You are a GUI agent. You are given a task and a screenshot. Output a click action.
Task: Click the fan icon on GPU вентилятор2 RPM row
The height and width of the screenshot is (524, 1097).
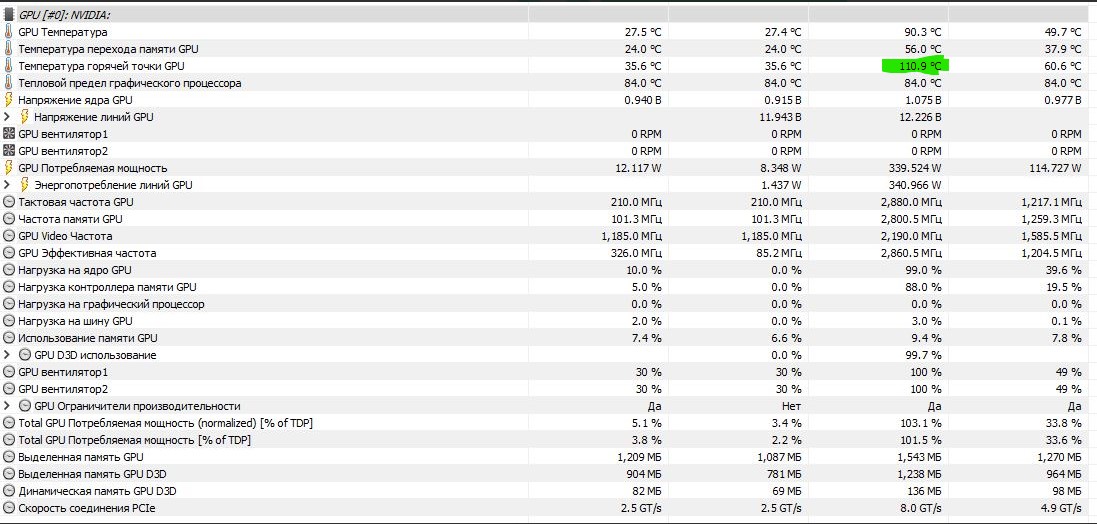[x=9, y=151]
